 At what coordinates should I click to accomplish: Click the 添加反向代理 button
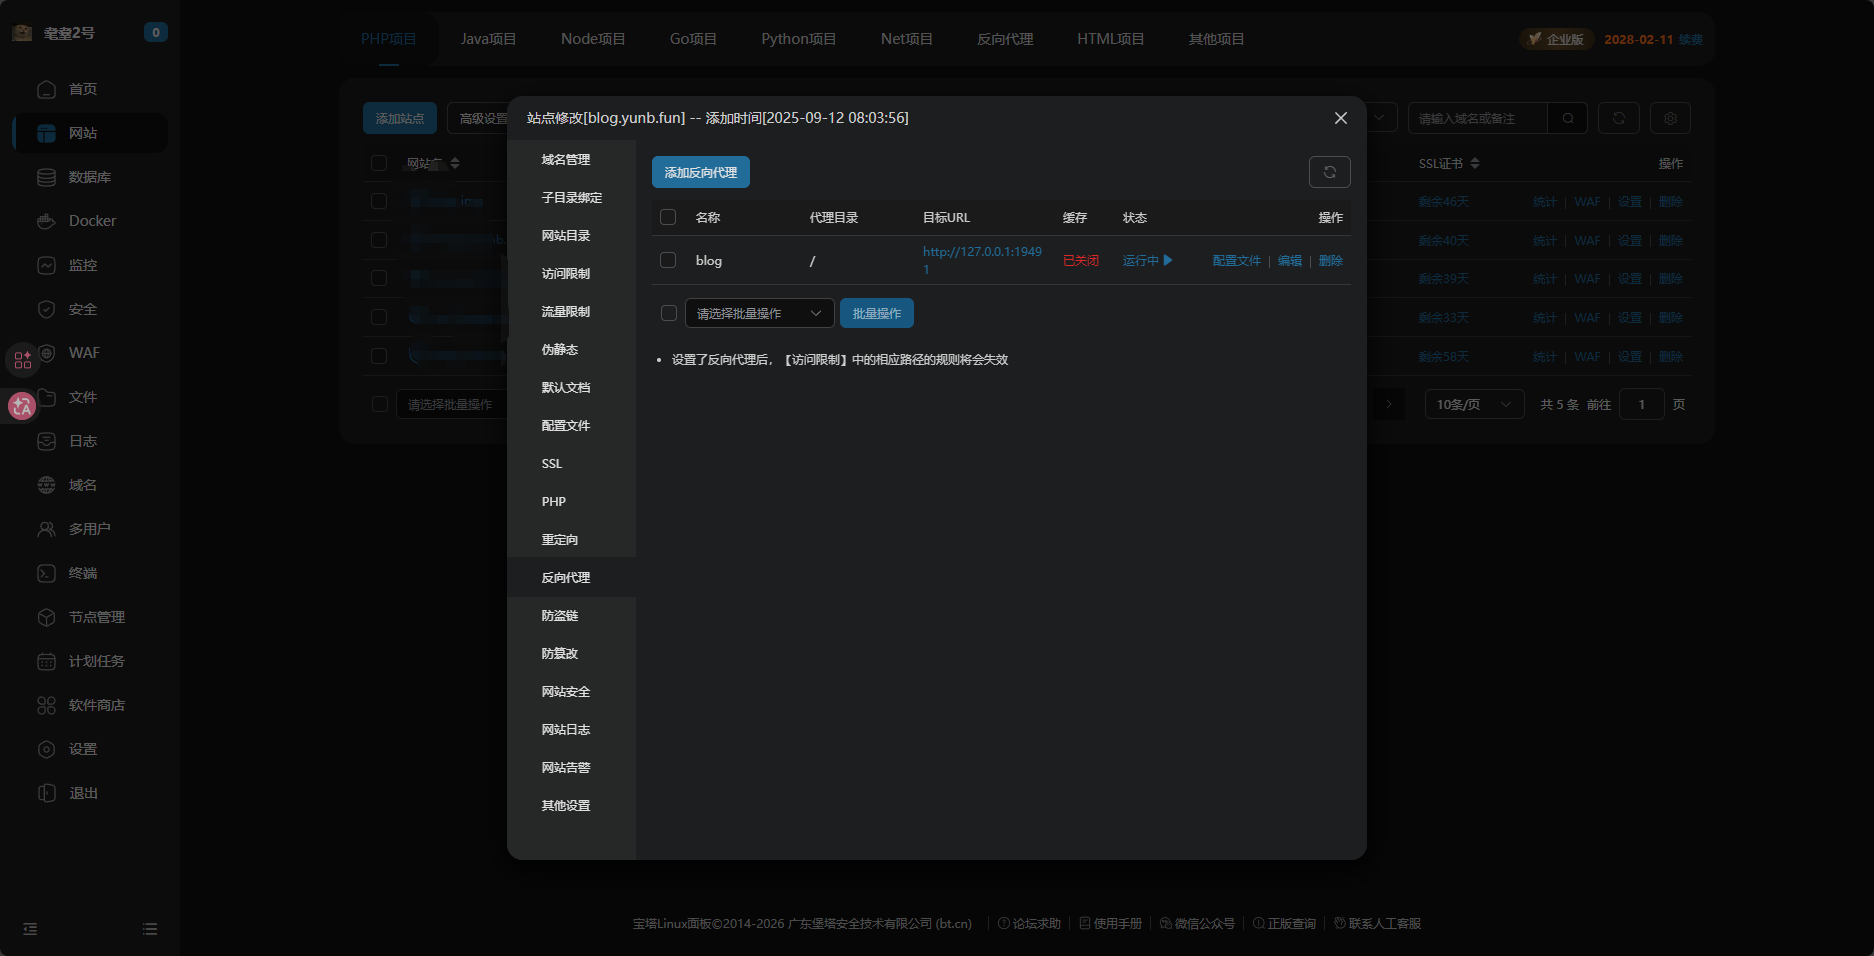point(700,172)
